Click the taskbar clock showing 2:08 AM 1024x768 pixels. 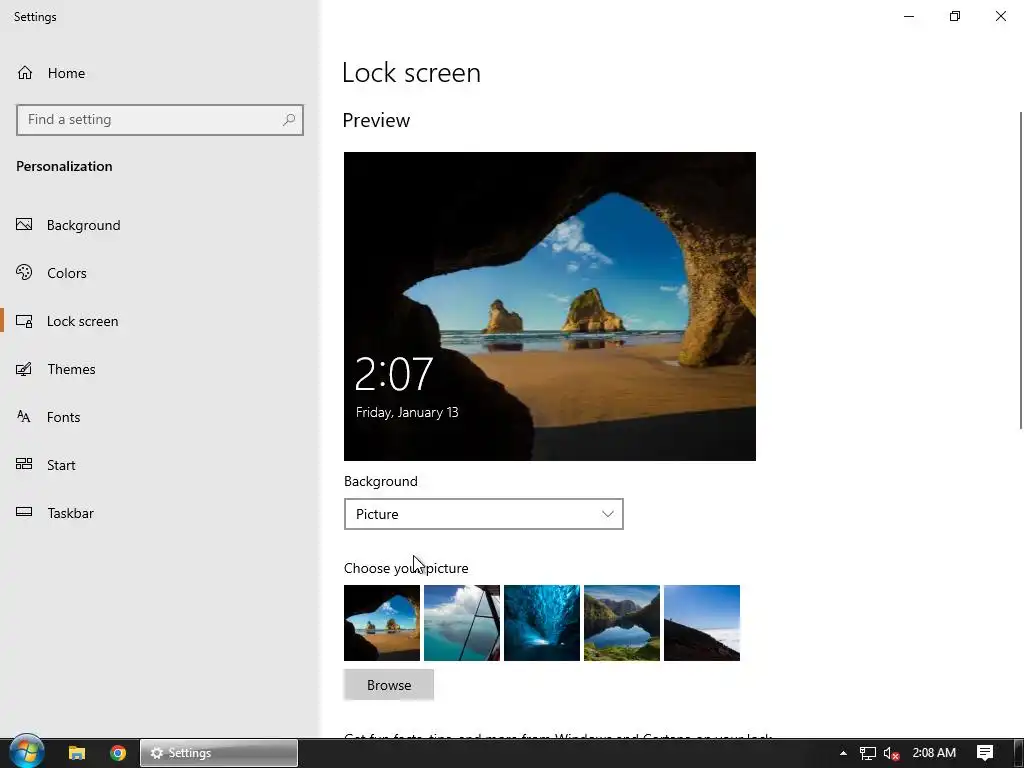click(934, 753)
